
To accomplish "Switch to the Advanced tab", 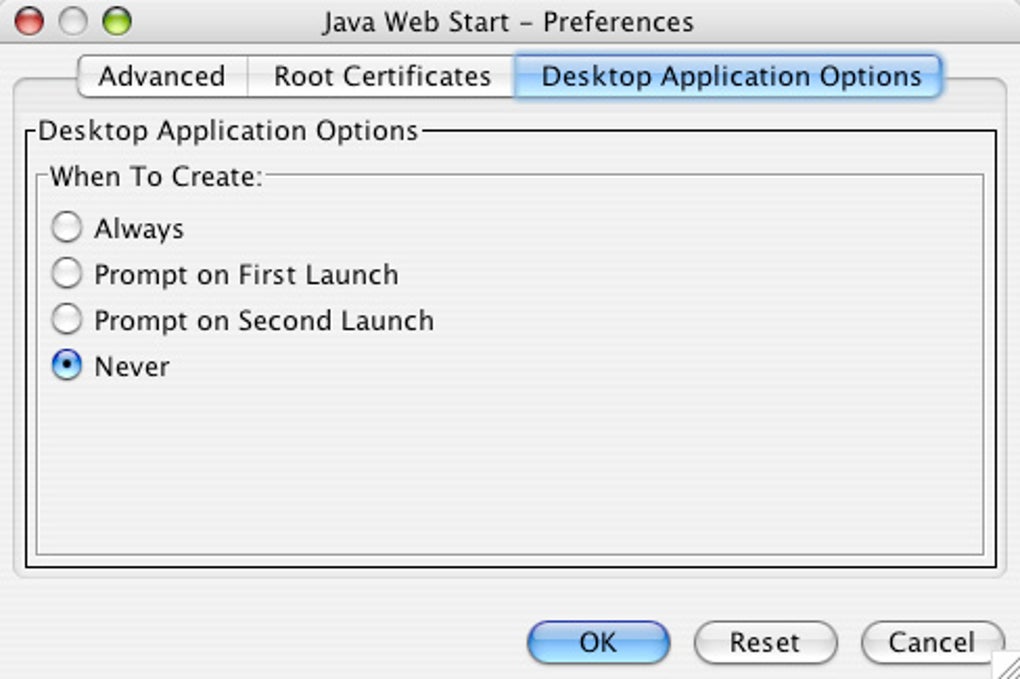I will pyautogui.click(x=161, y=77).
